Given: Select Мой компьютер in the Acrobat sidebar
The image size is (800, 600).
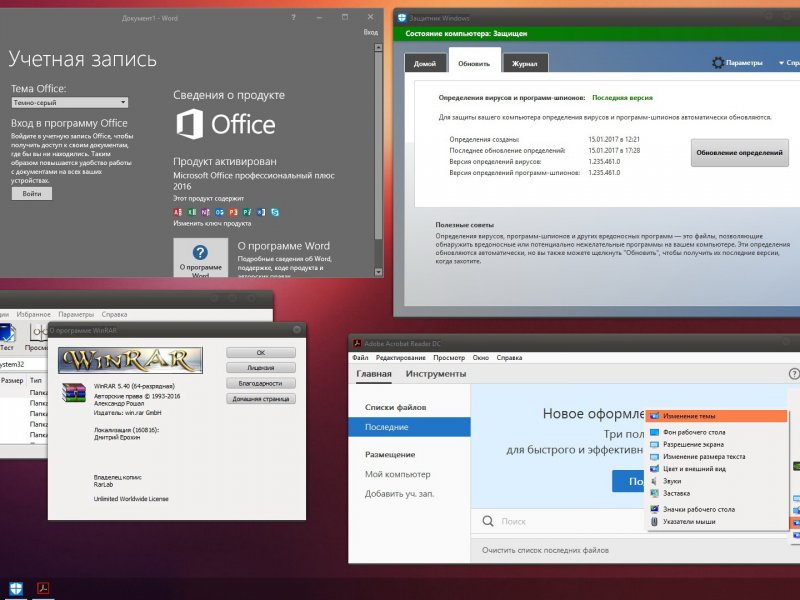Looking at the screenshot, I should [x=397, y=474].
